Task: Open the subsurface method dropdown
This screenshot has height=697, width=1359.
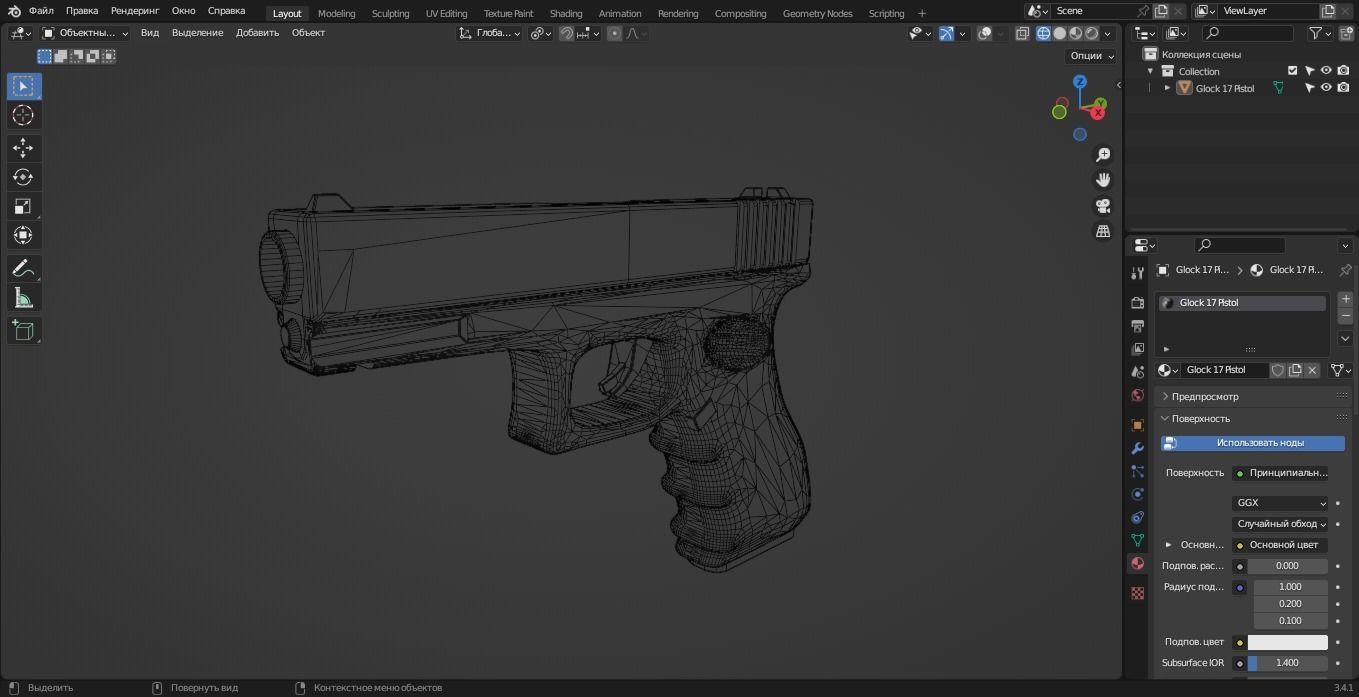Action: click(x=1281, y=524)
